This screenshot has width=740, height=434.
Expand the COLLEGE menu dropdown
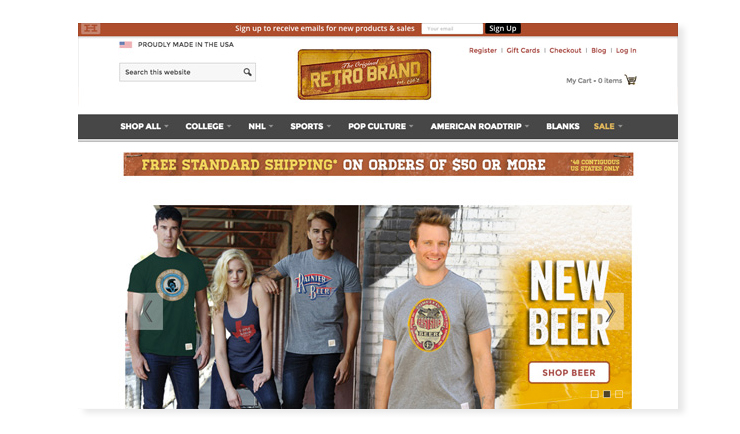[x=208, y=126]
